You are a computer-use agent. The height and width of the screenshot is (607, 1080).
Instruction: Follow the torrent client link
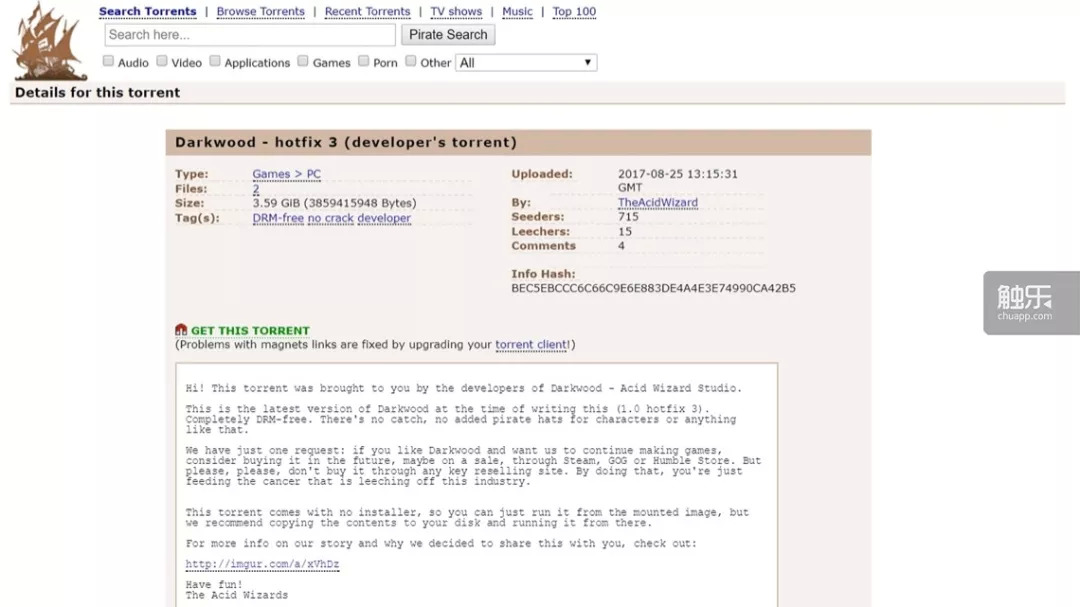(532, 344)
